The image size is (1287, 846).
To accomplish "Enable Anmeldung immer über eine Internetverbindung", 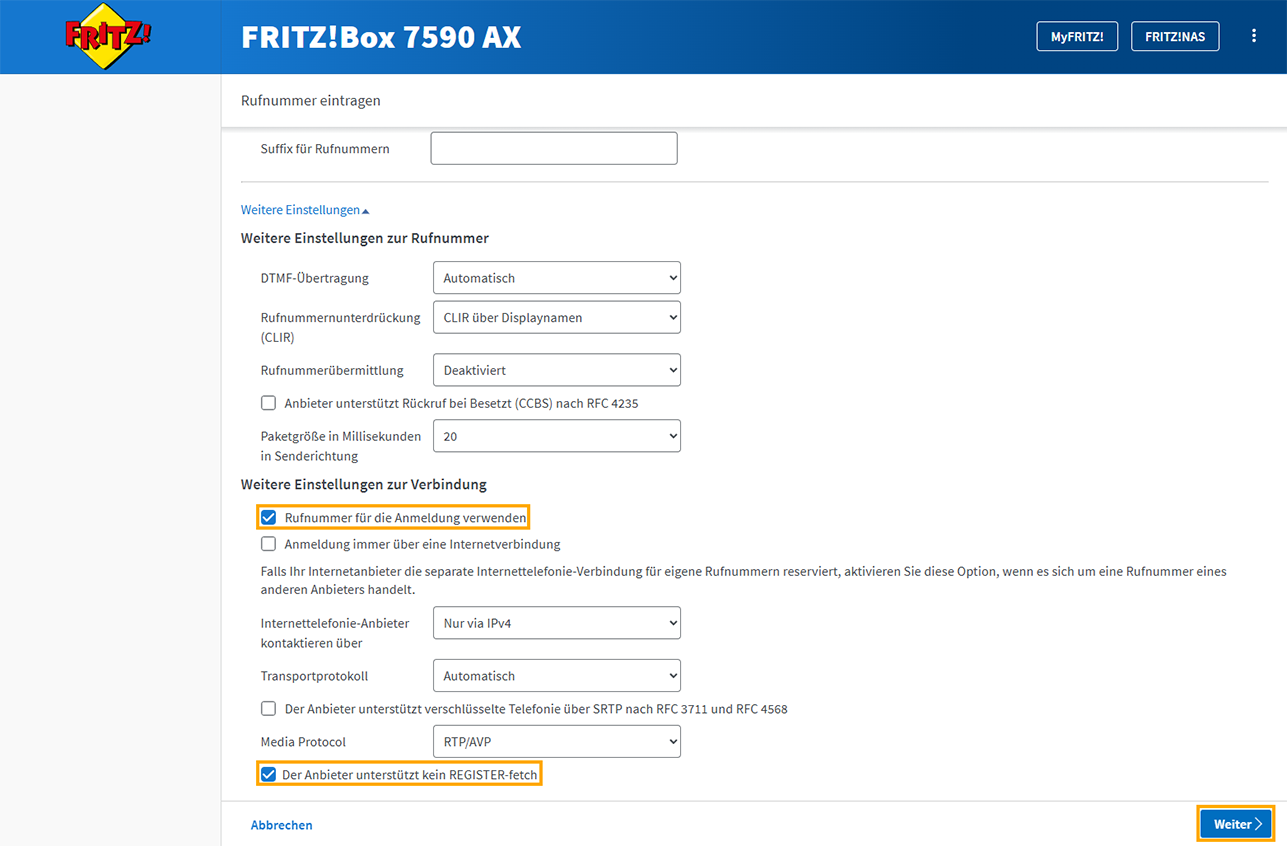I will click(268, 544).
